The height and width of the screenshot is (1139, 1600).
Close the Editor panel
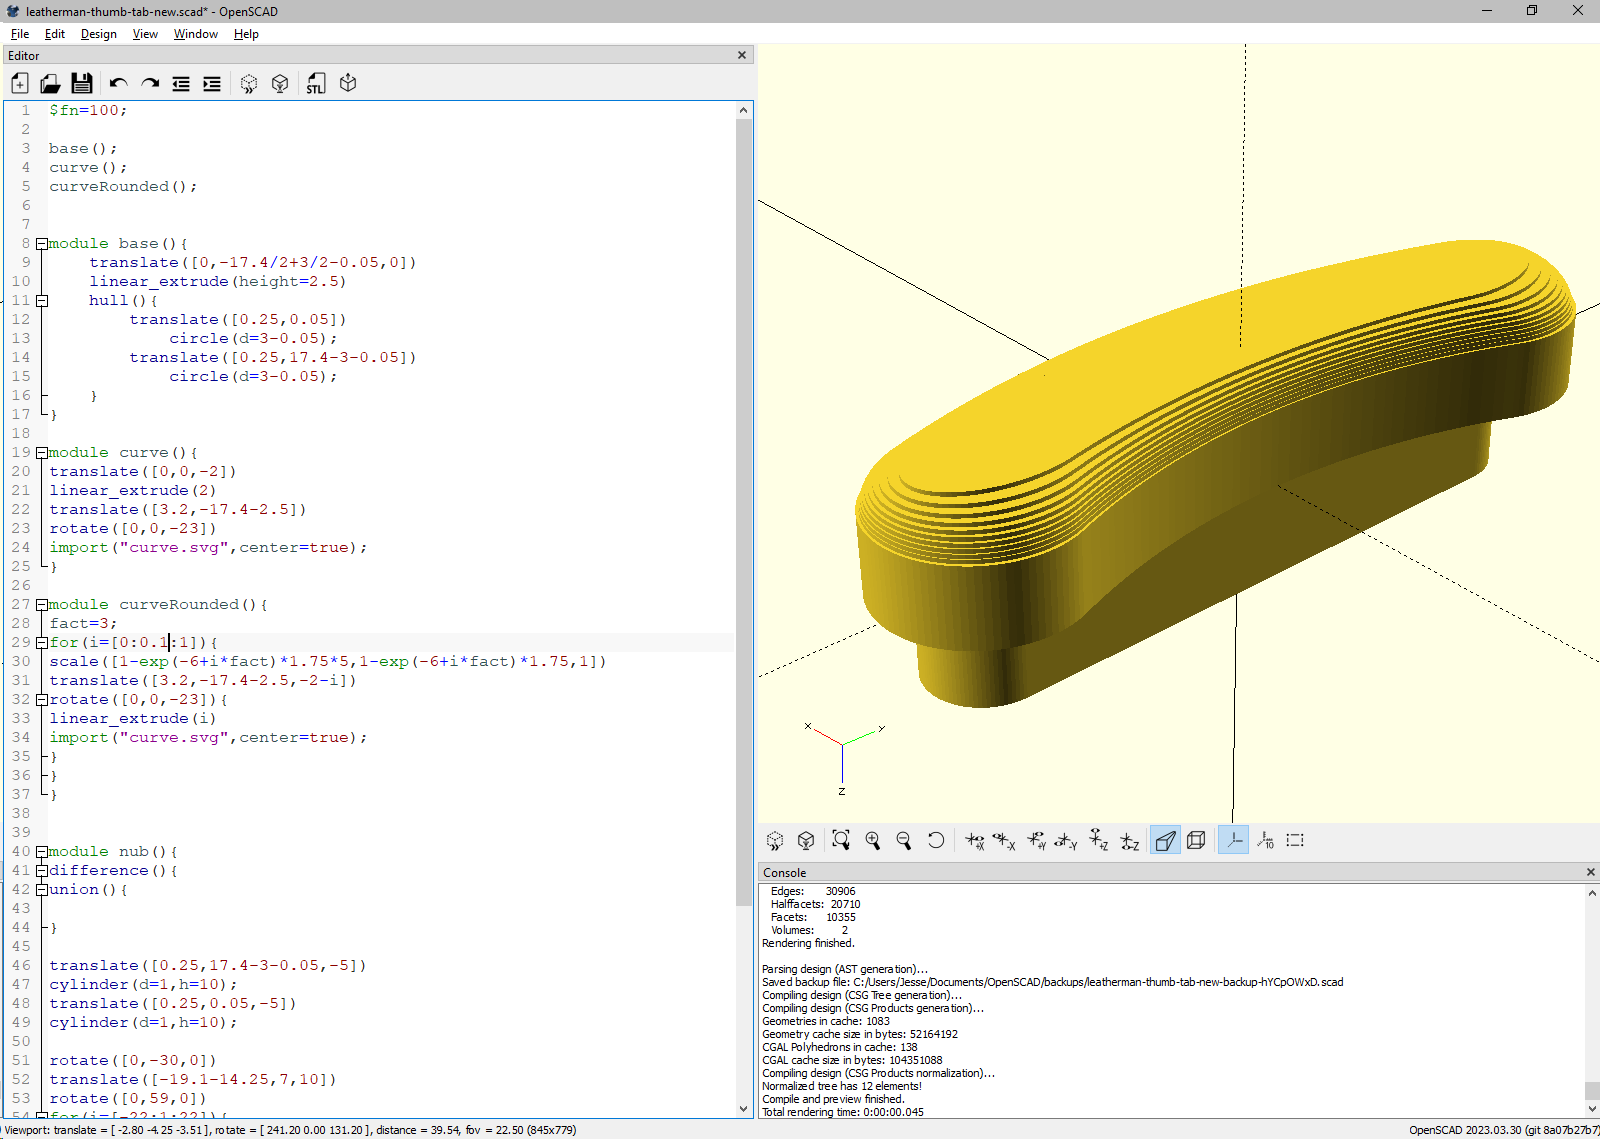click(742, 56)
